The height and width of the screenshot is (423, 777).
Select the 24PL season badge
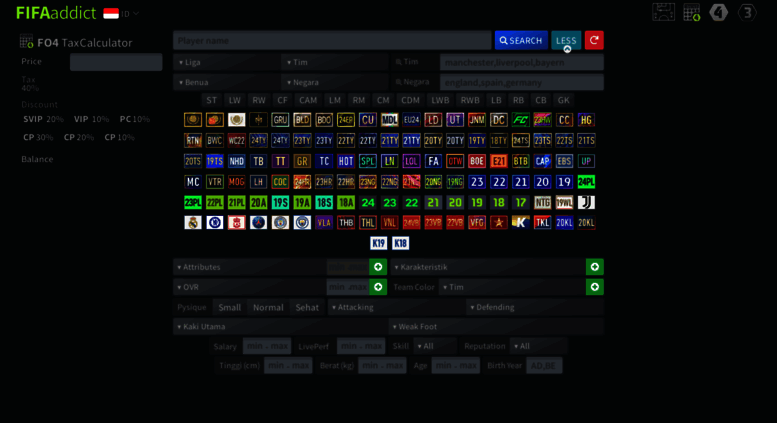(x=586, y=182)
